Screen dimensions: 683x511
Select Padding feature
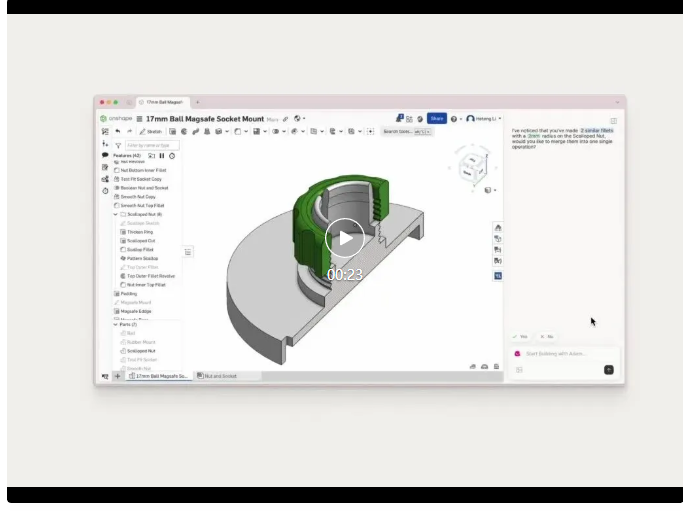125,294
